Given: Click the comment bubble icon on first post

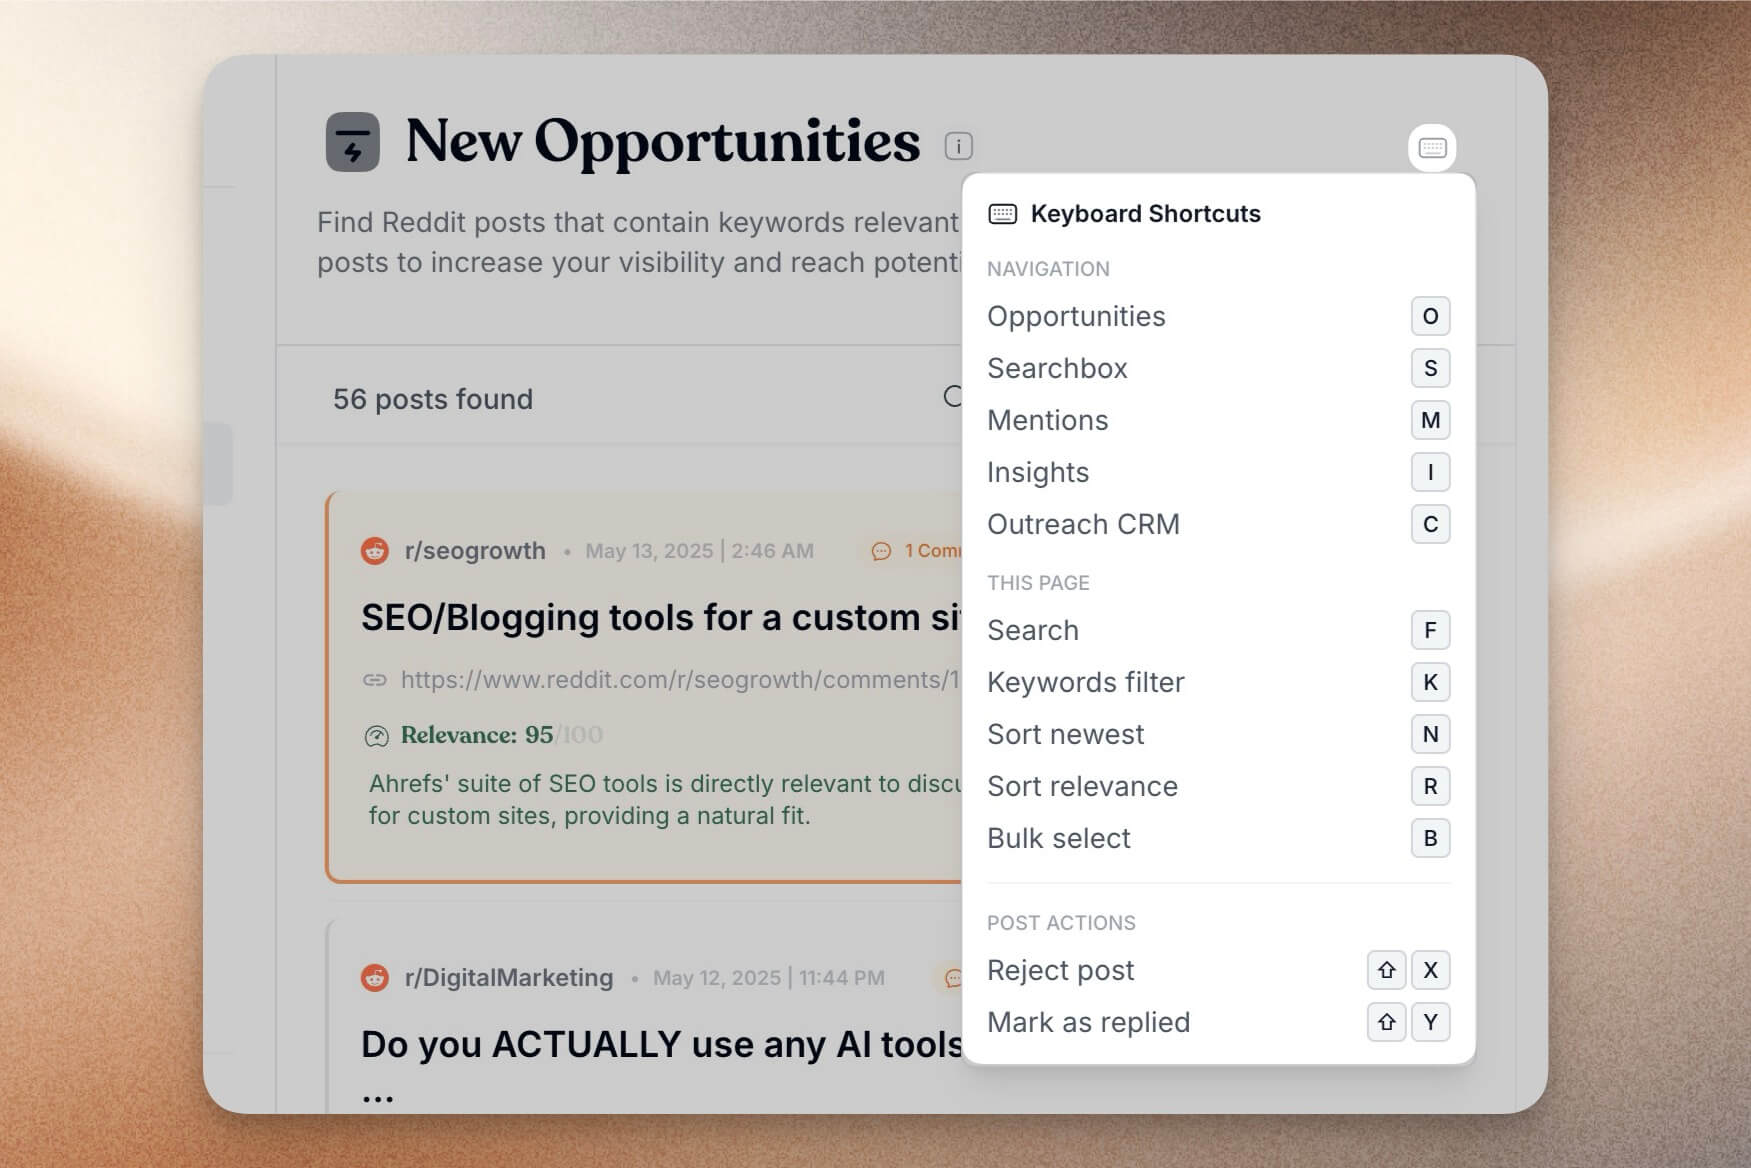Looking at the screenshot, I should [881, 551].
